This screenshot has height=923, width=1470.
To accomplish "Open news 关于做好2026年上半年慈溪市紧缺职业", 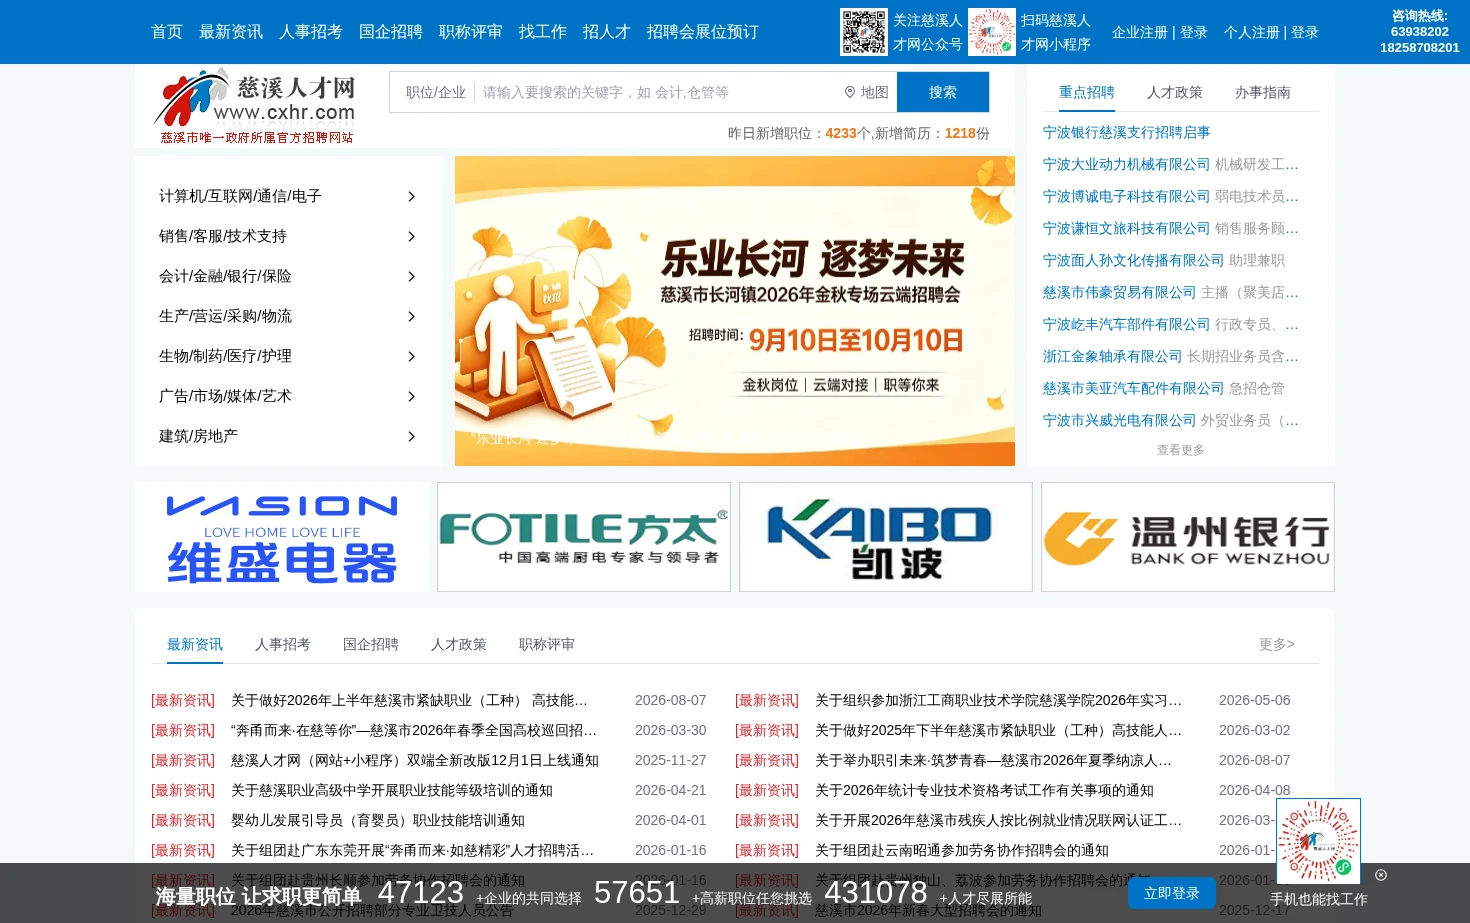I will [x=409, y=700].
